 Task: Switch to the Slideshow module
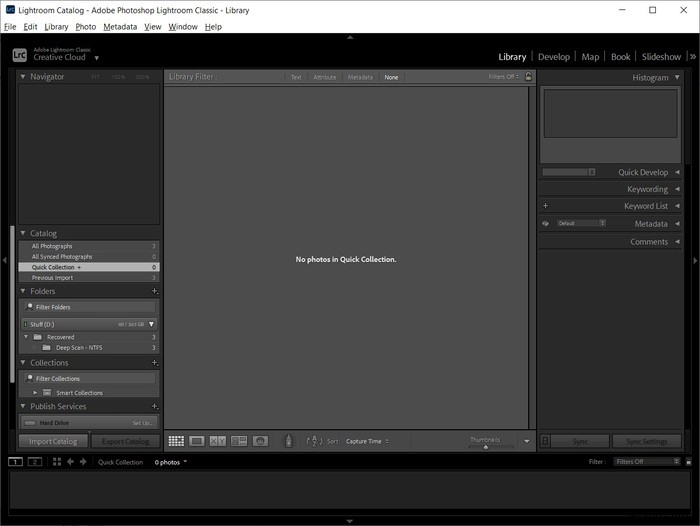click(661, 57)
